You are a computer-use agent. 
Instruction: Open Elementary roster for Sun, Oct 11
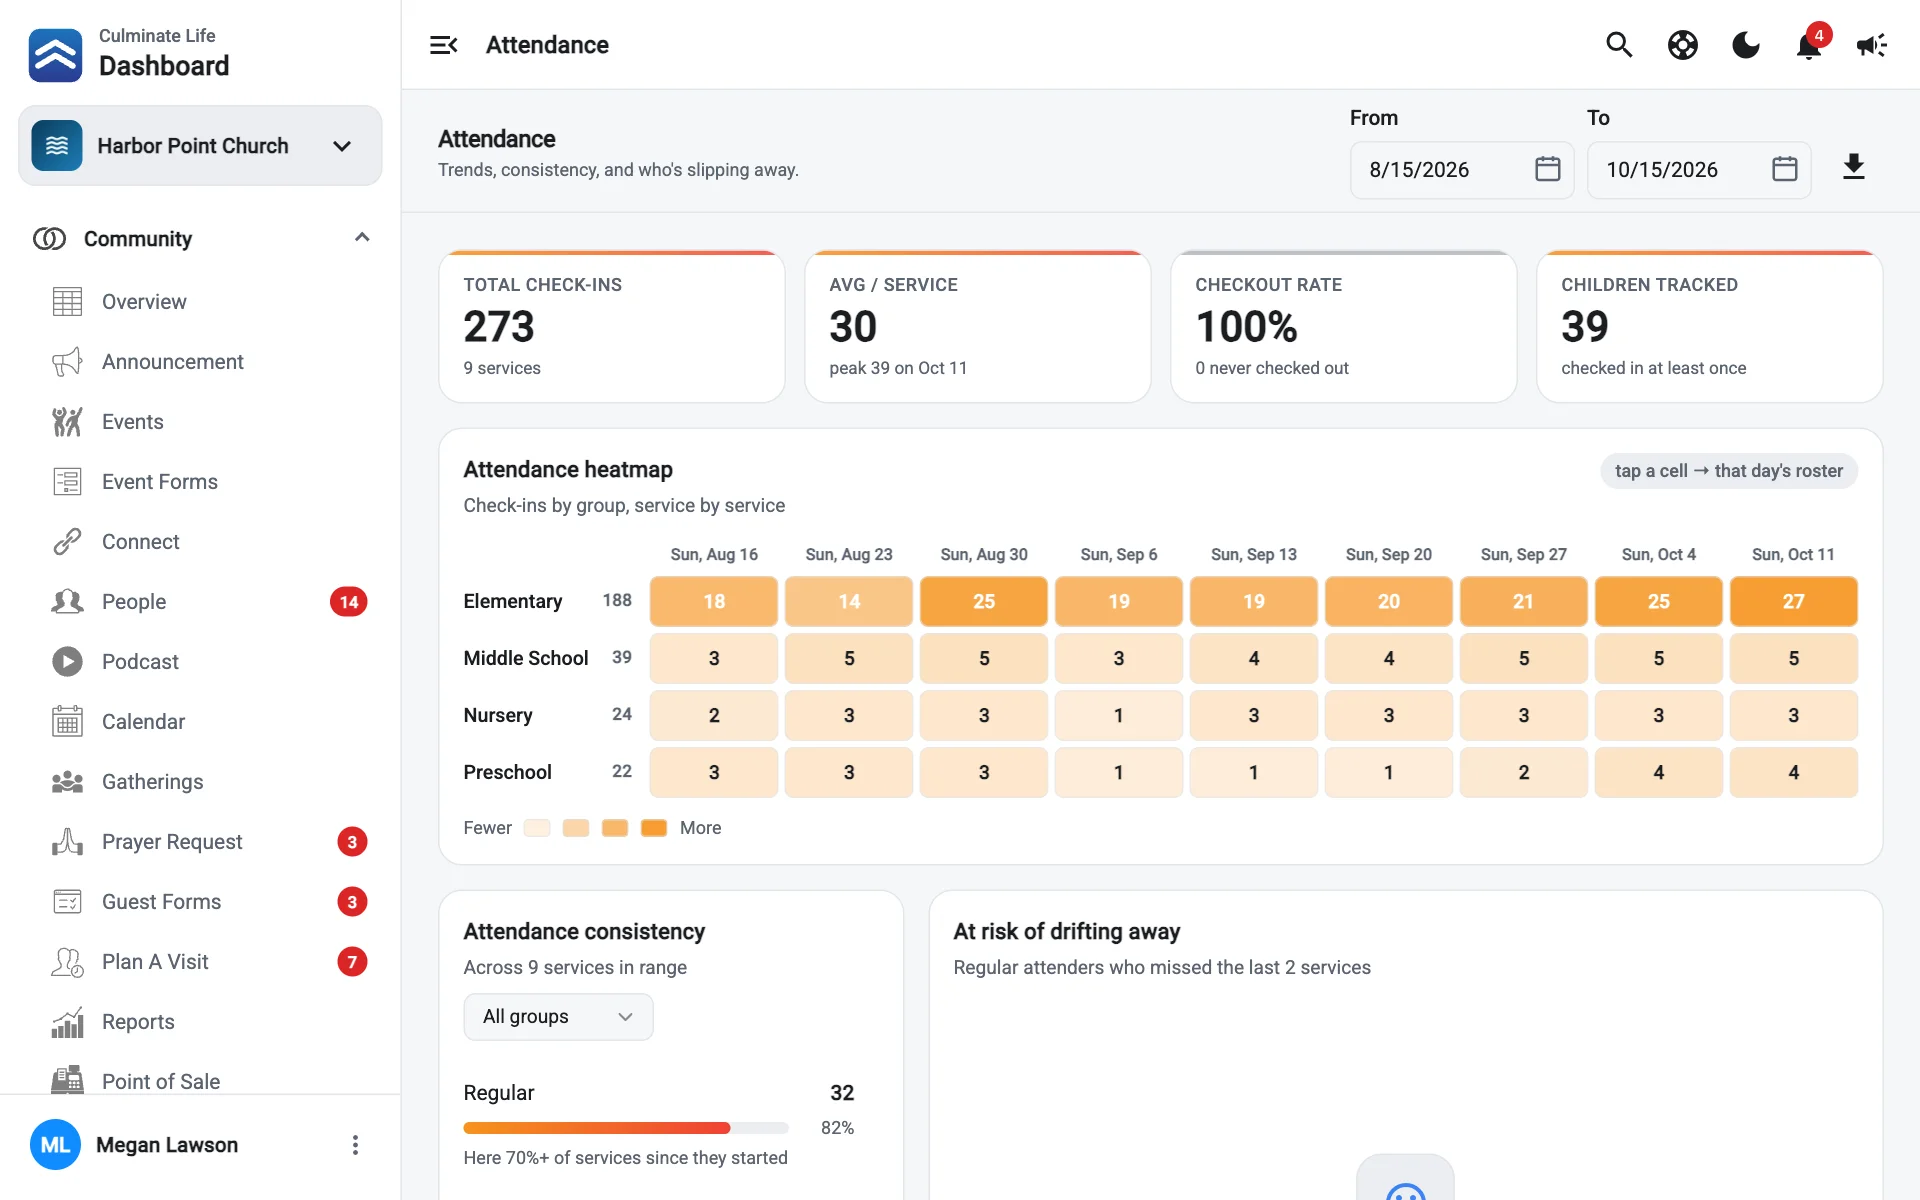1793,601
